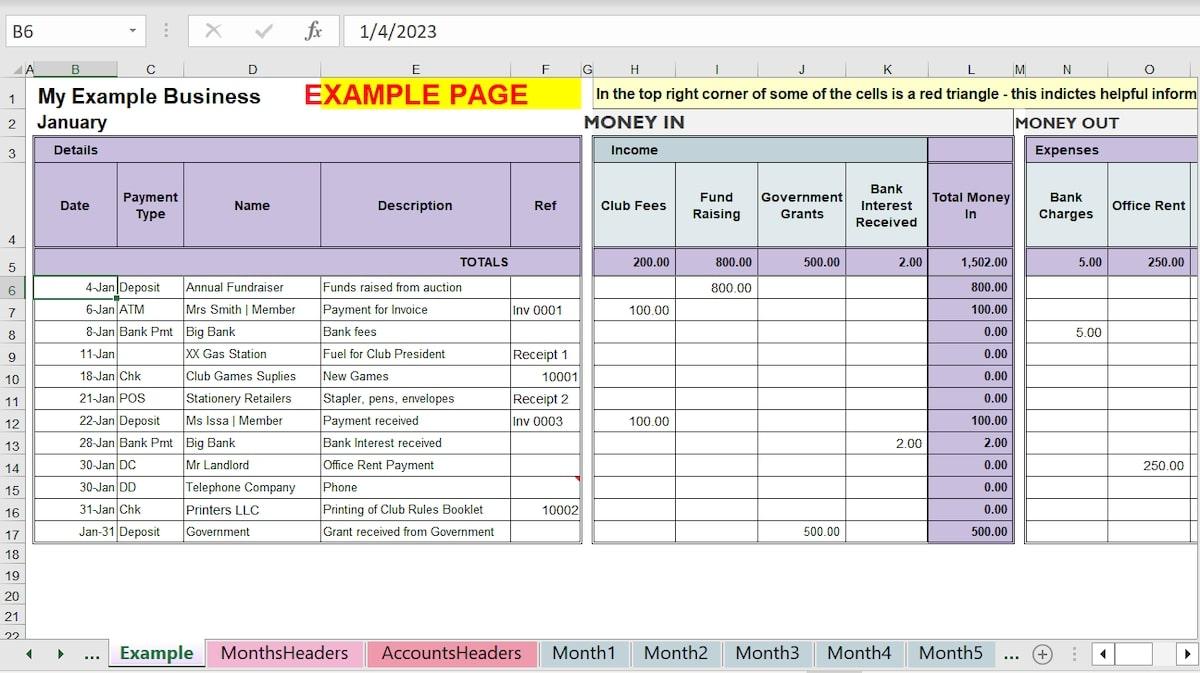Screen dimensions: 1200x673
Task: Select the Month5 sheet tab
Action: pos(950,653)
